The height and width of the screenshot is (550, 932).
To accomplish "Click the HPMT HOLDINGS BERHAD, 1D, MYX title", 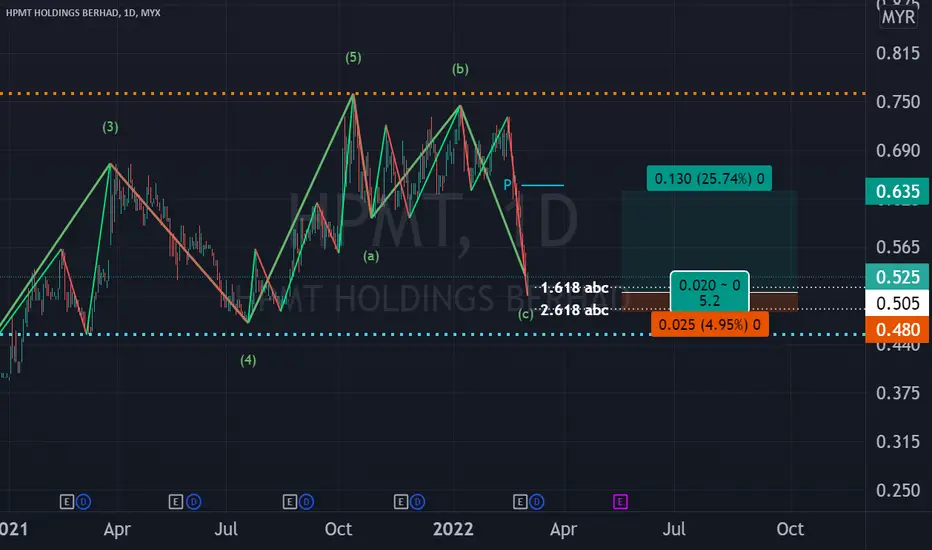I will 83,12.
